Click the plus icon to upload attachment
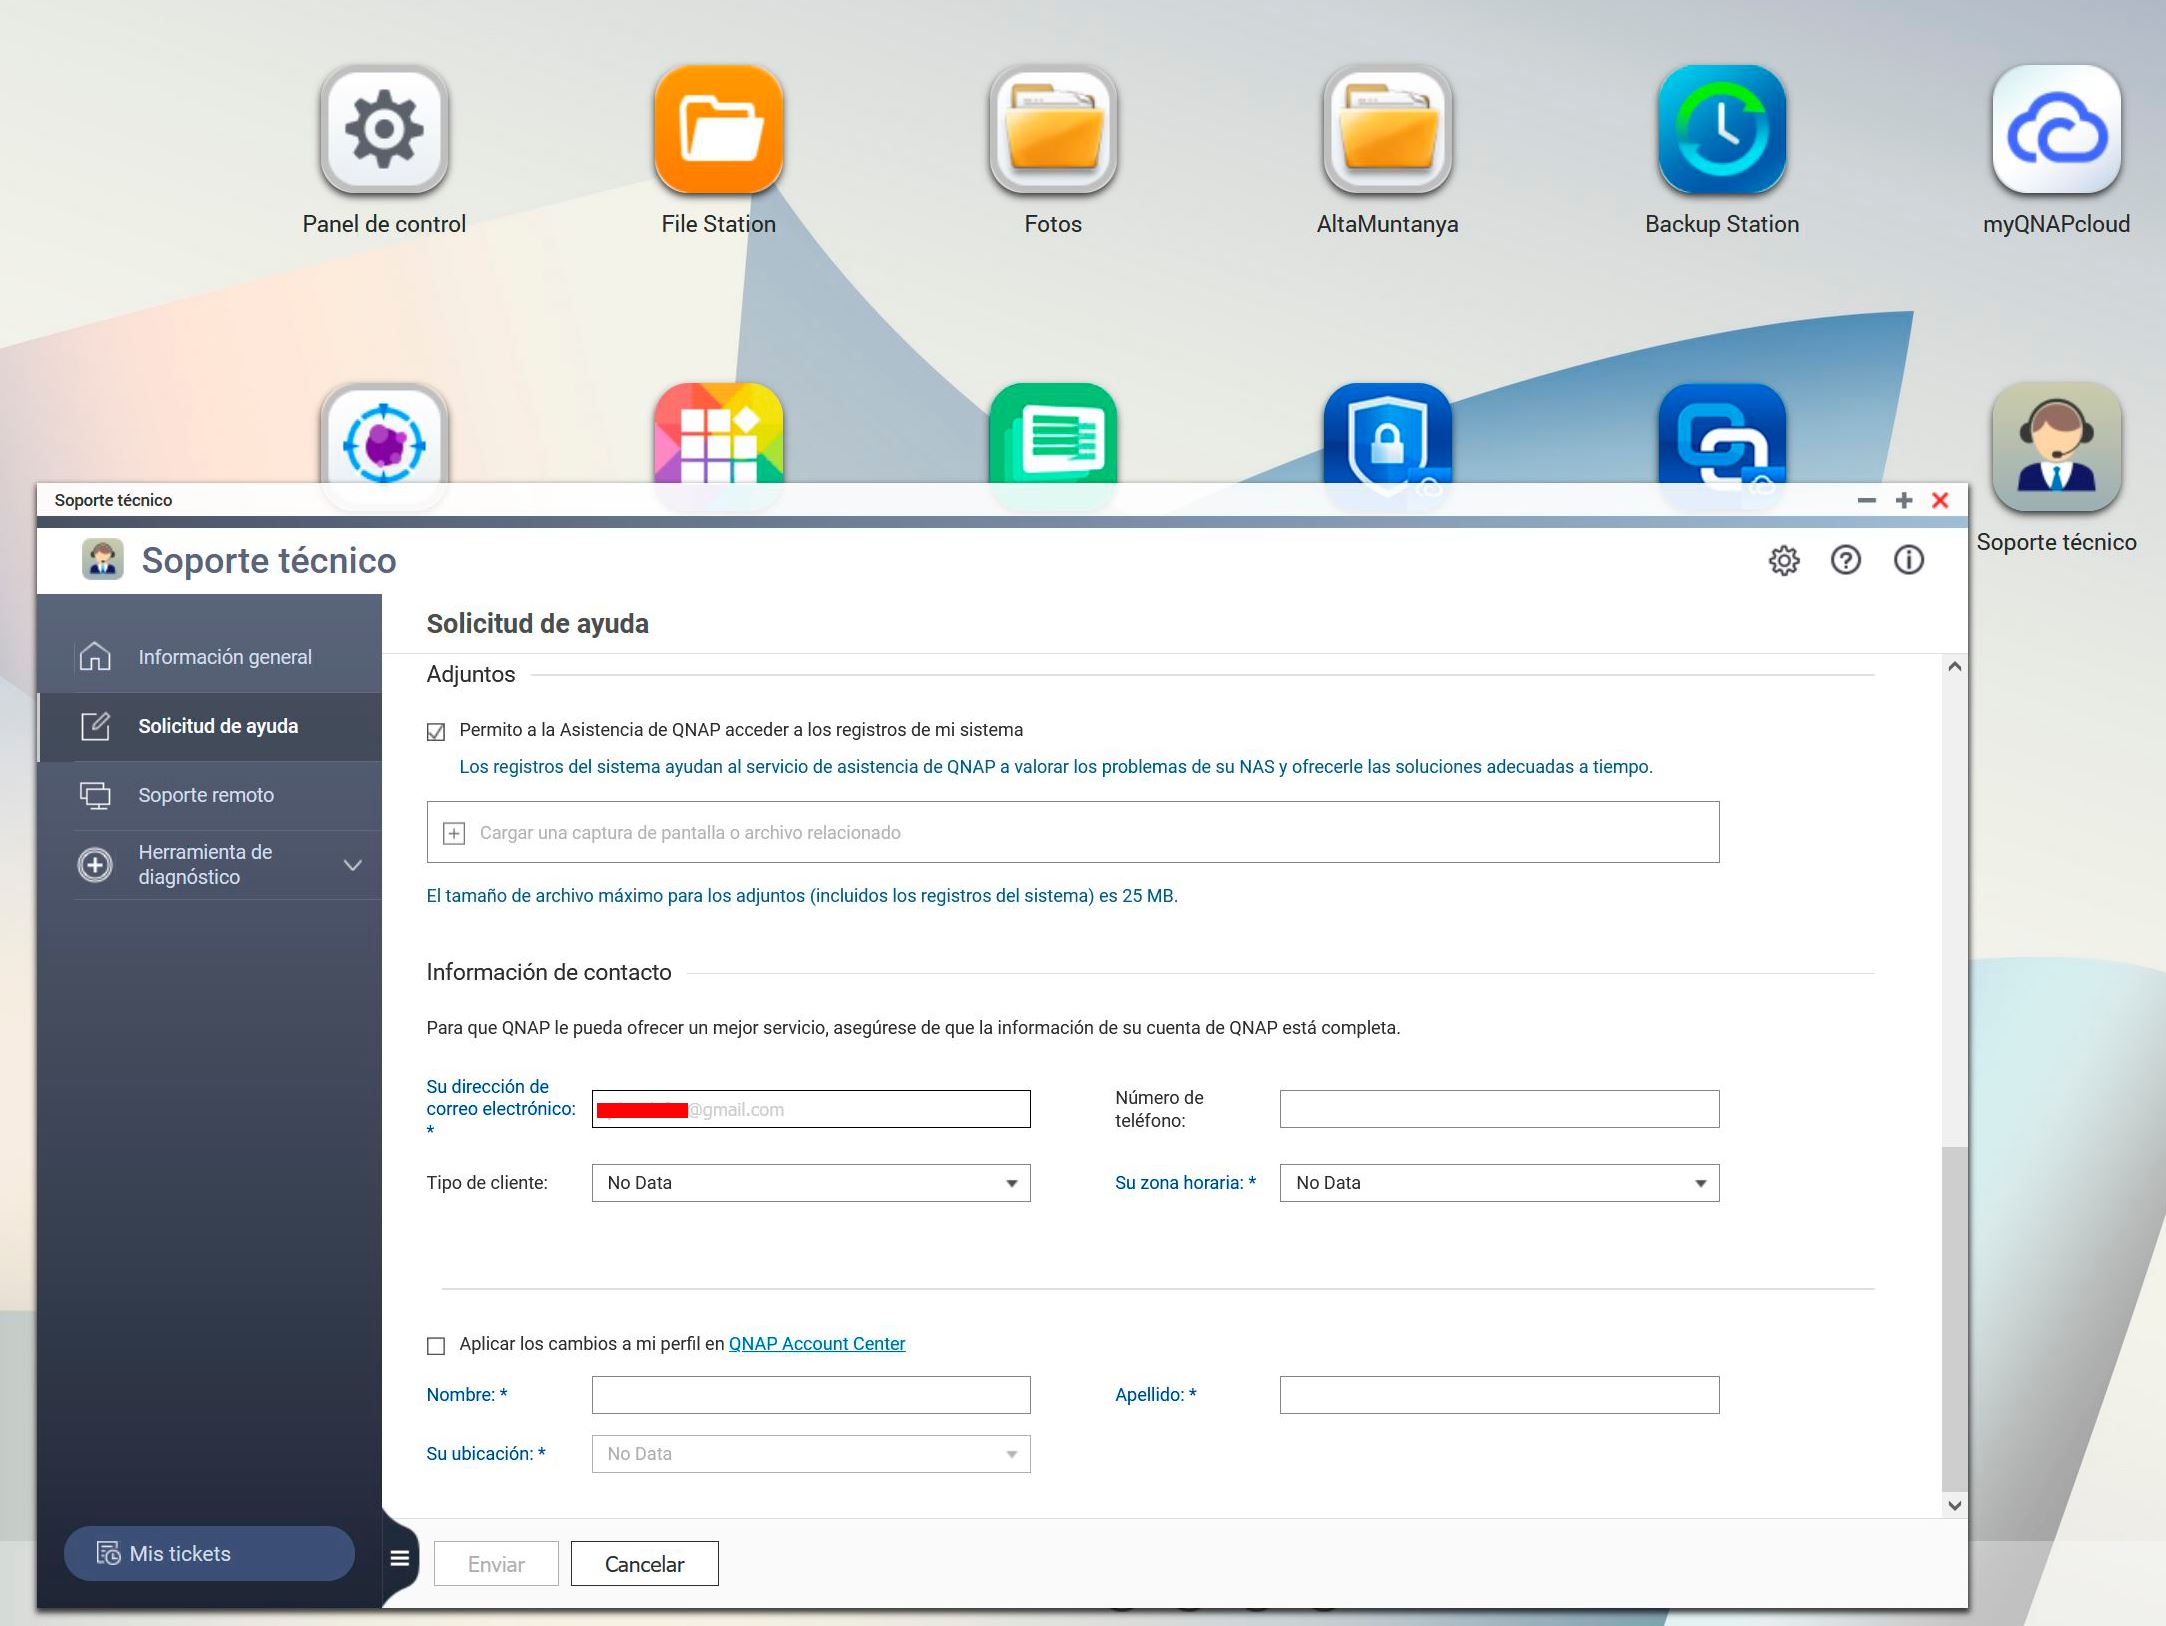The image size is (2166, 1626). point(454,833)
